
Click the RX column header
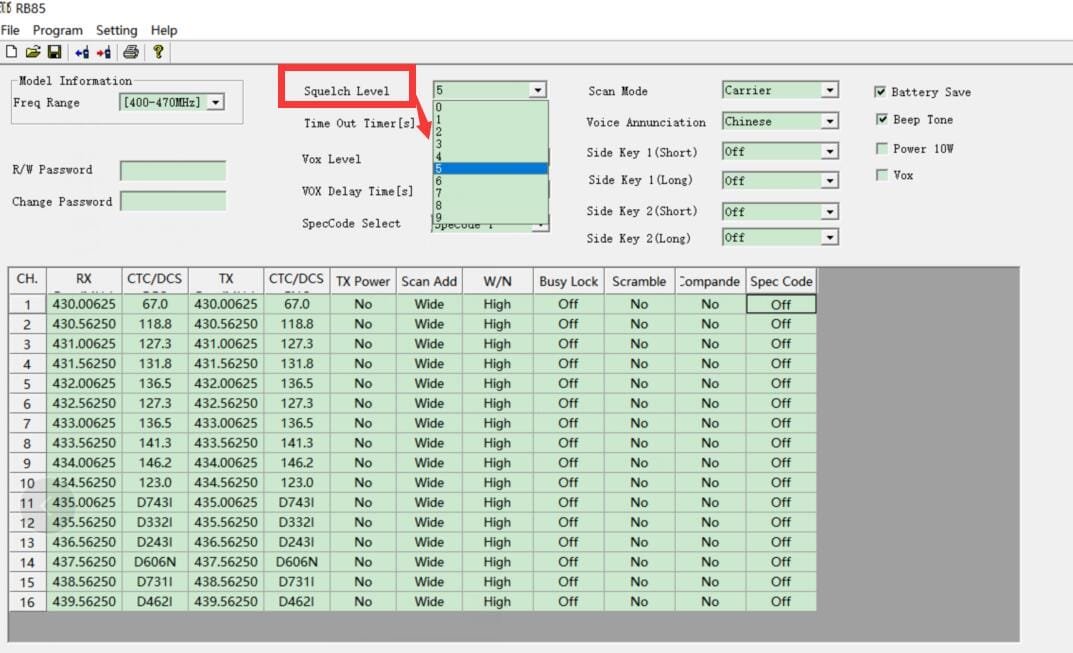83,280
